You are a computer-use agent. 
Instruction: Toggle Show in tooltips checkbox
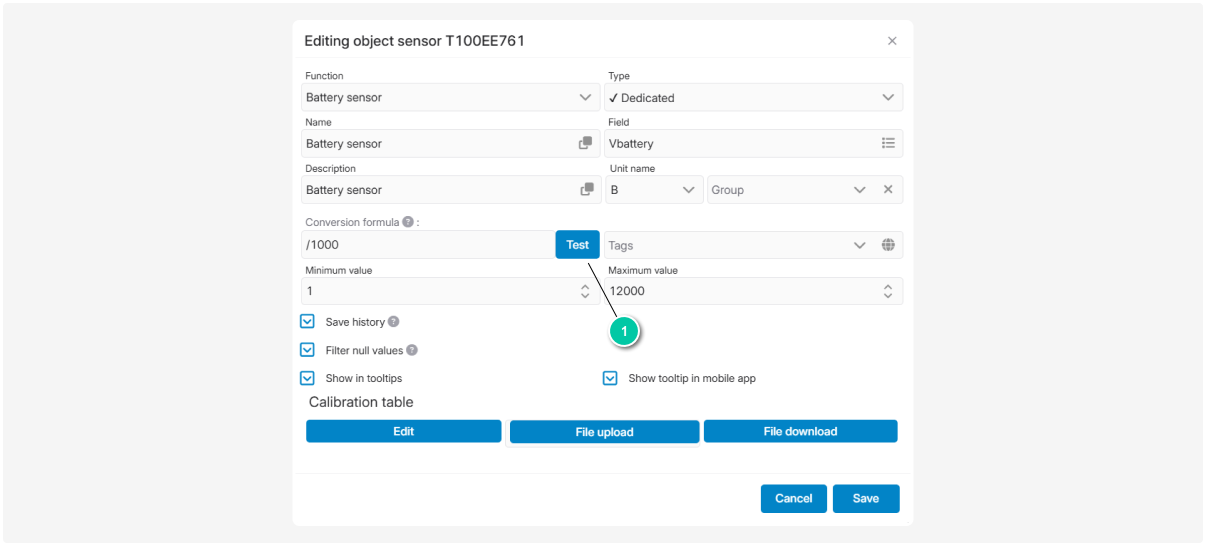(x=308, y=379)
